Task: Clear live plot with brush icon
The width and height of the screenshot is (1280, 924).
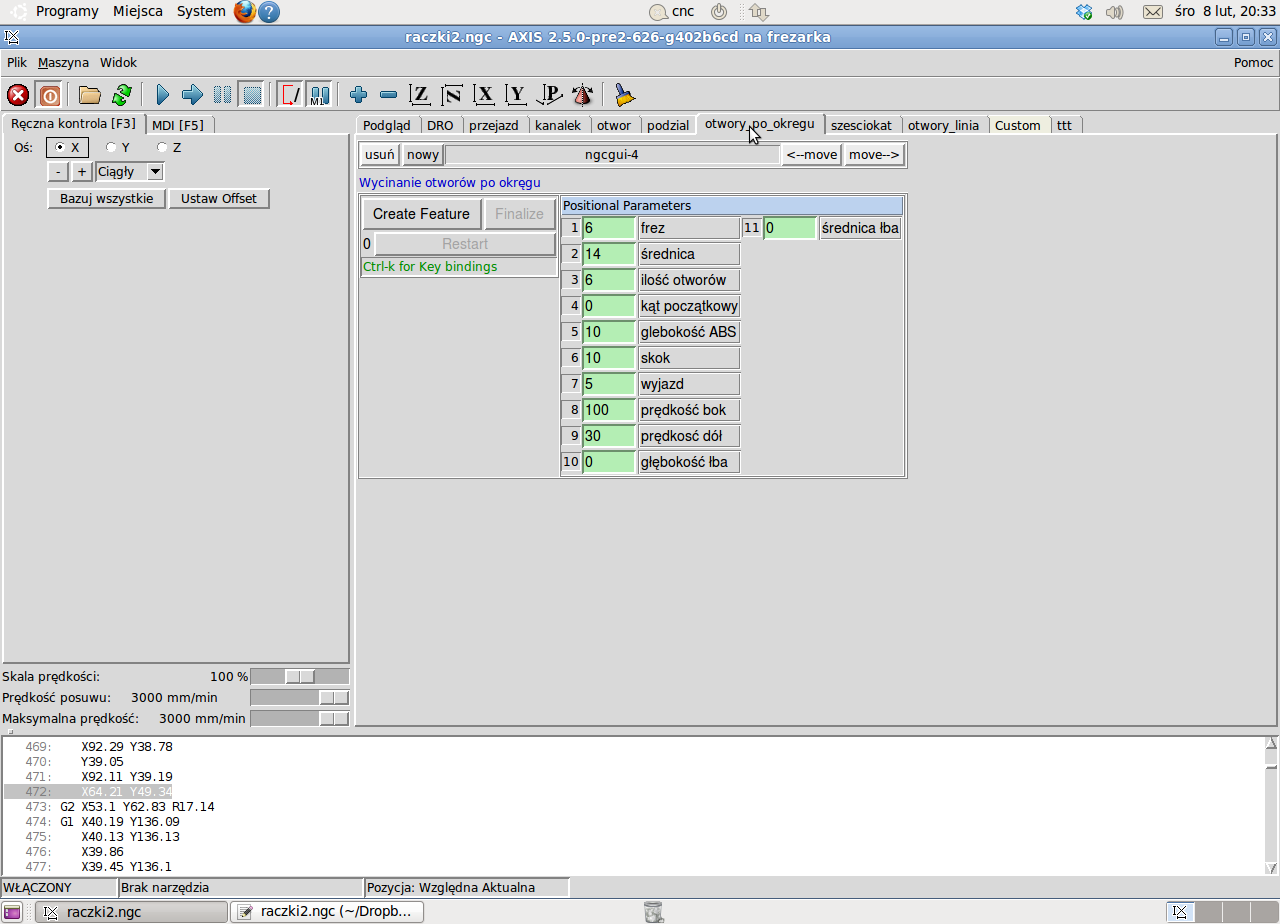Action: (x=625, y=95)
